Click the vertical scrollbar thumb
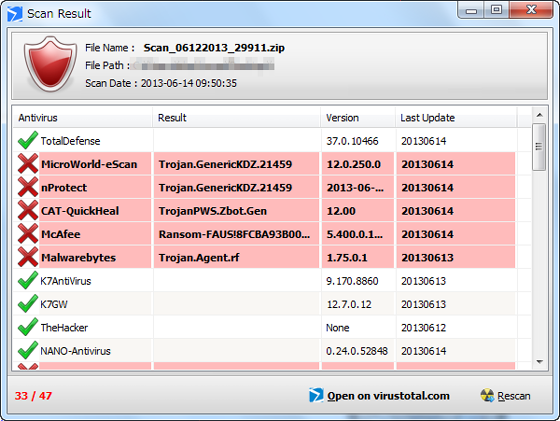The image size is (560, 421). (x=539, y=146)
